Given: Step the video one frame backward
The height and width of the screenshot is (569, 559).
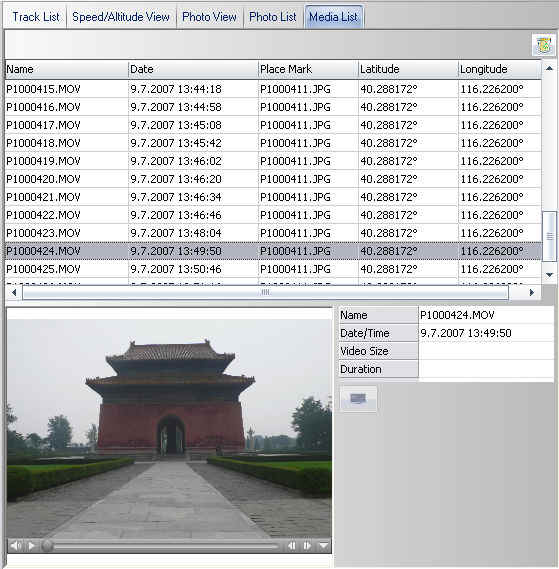Looking at the screenshot, I should 291,545.
